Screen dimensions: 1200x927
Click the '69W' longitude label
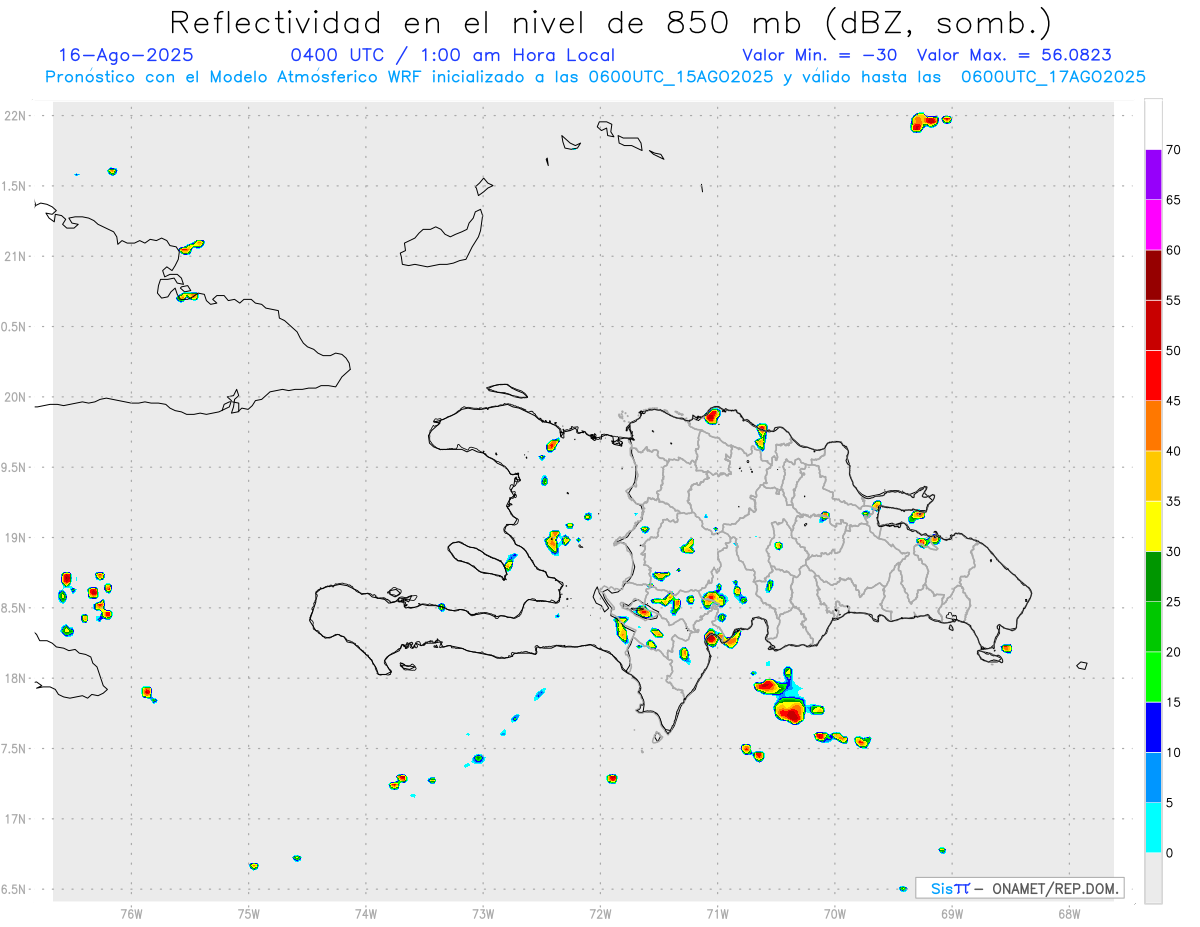[952, 913]
